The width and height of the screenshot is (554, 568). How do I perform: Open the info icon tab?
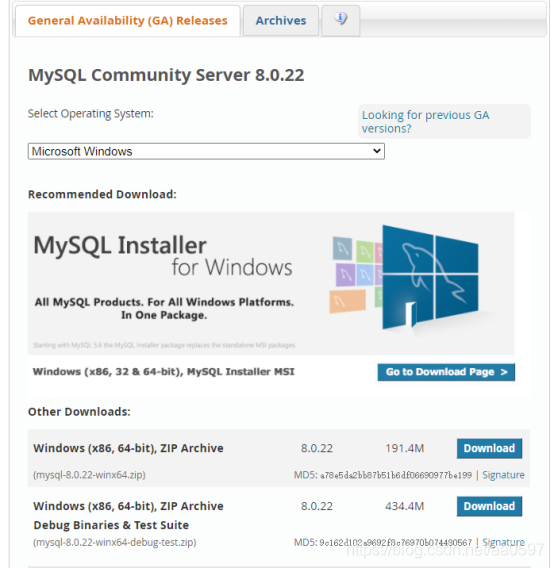[341, 21]
